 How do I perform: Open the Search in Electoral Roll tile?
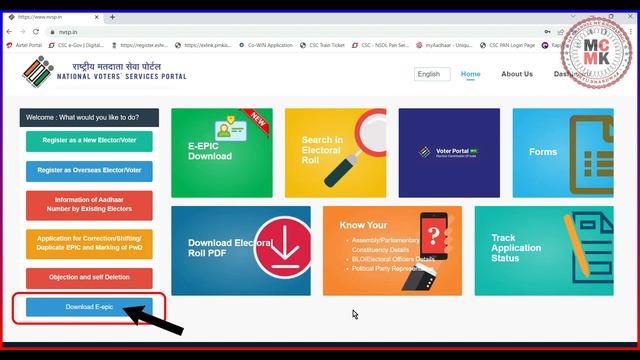[x=336, y=153]
